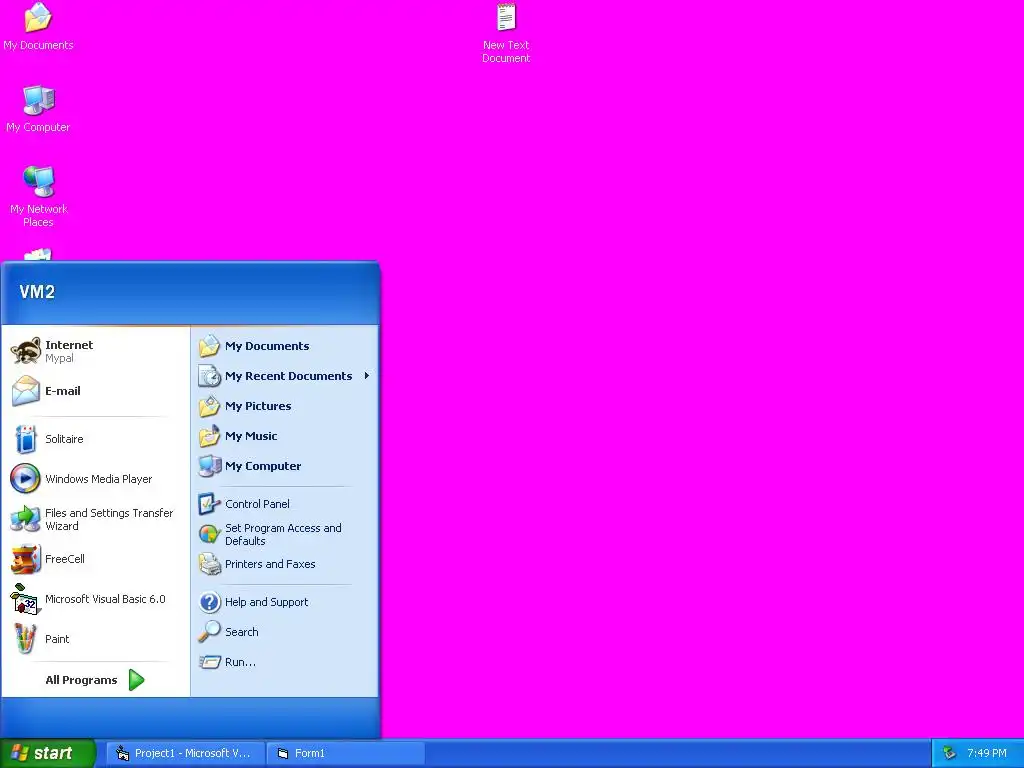The image size is (1024, 768).
Task: Click the My Pictures folder icon
Action: (x=210, y=406)
